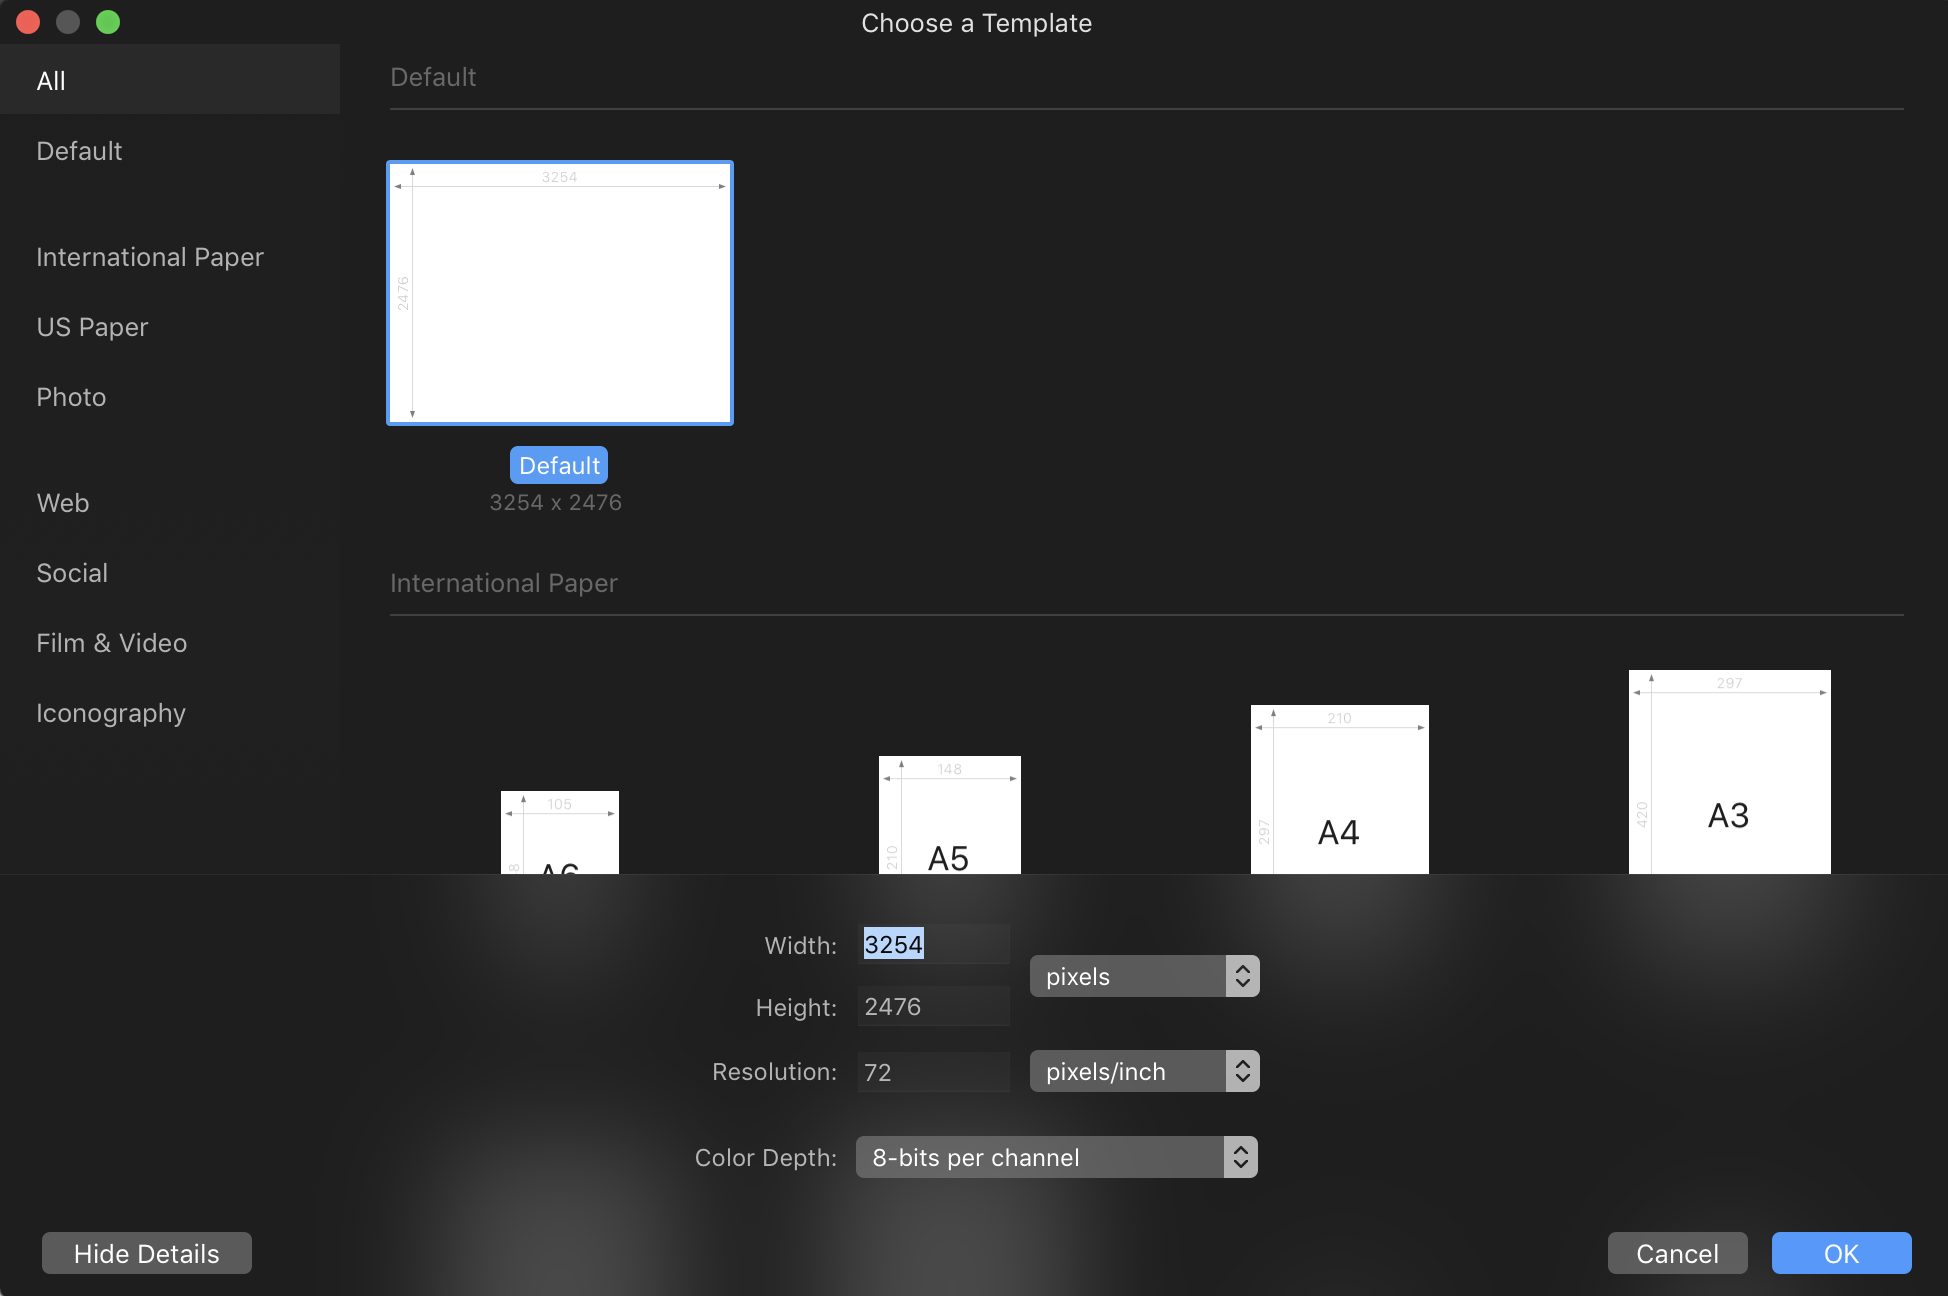1948x1296 pixels.
Task: Open the Film & Video category
Action: (x=112, y=642)
